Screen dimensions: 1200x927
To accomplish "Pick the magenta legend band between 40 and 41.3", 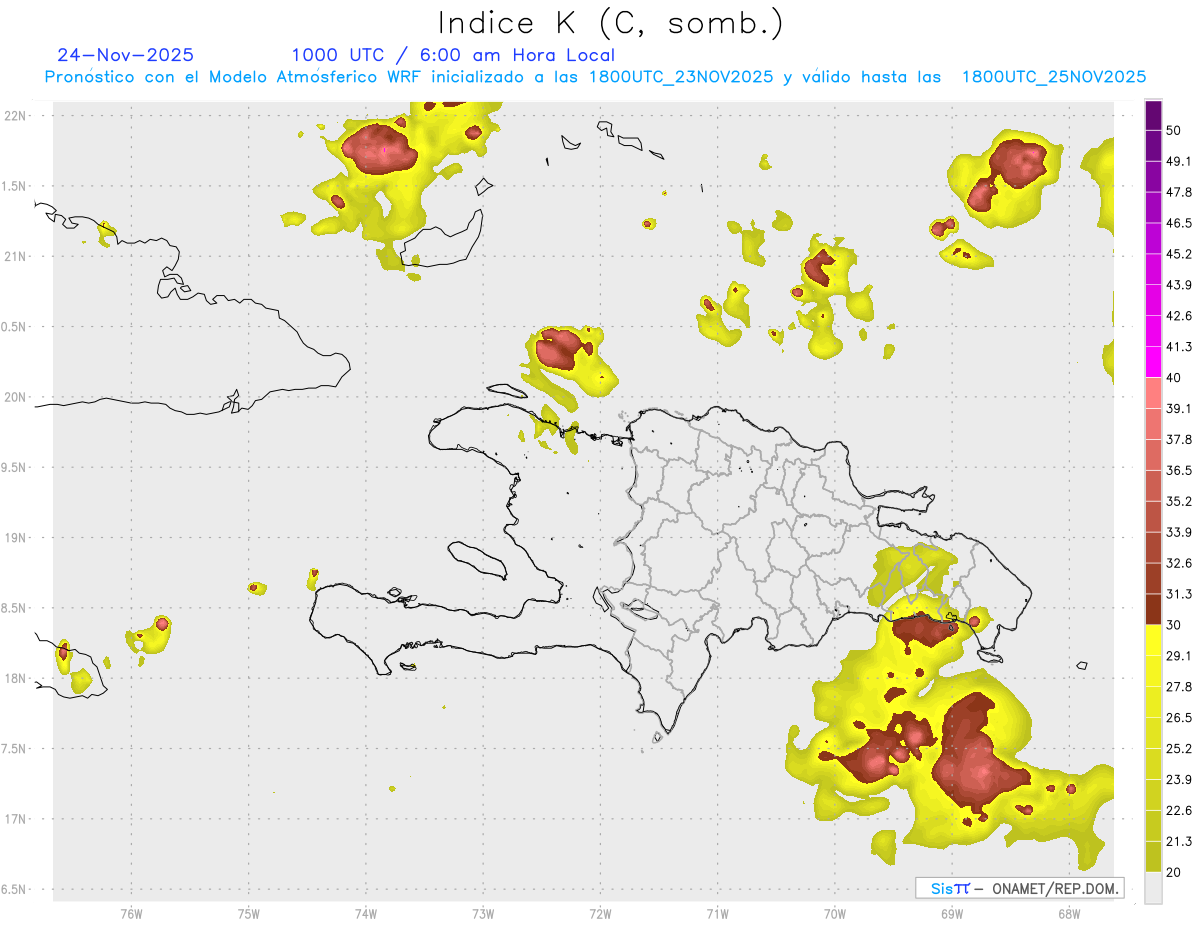I will pos(1153,361).
